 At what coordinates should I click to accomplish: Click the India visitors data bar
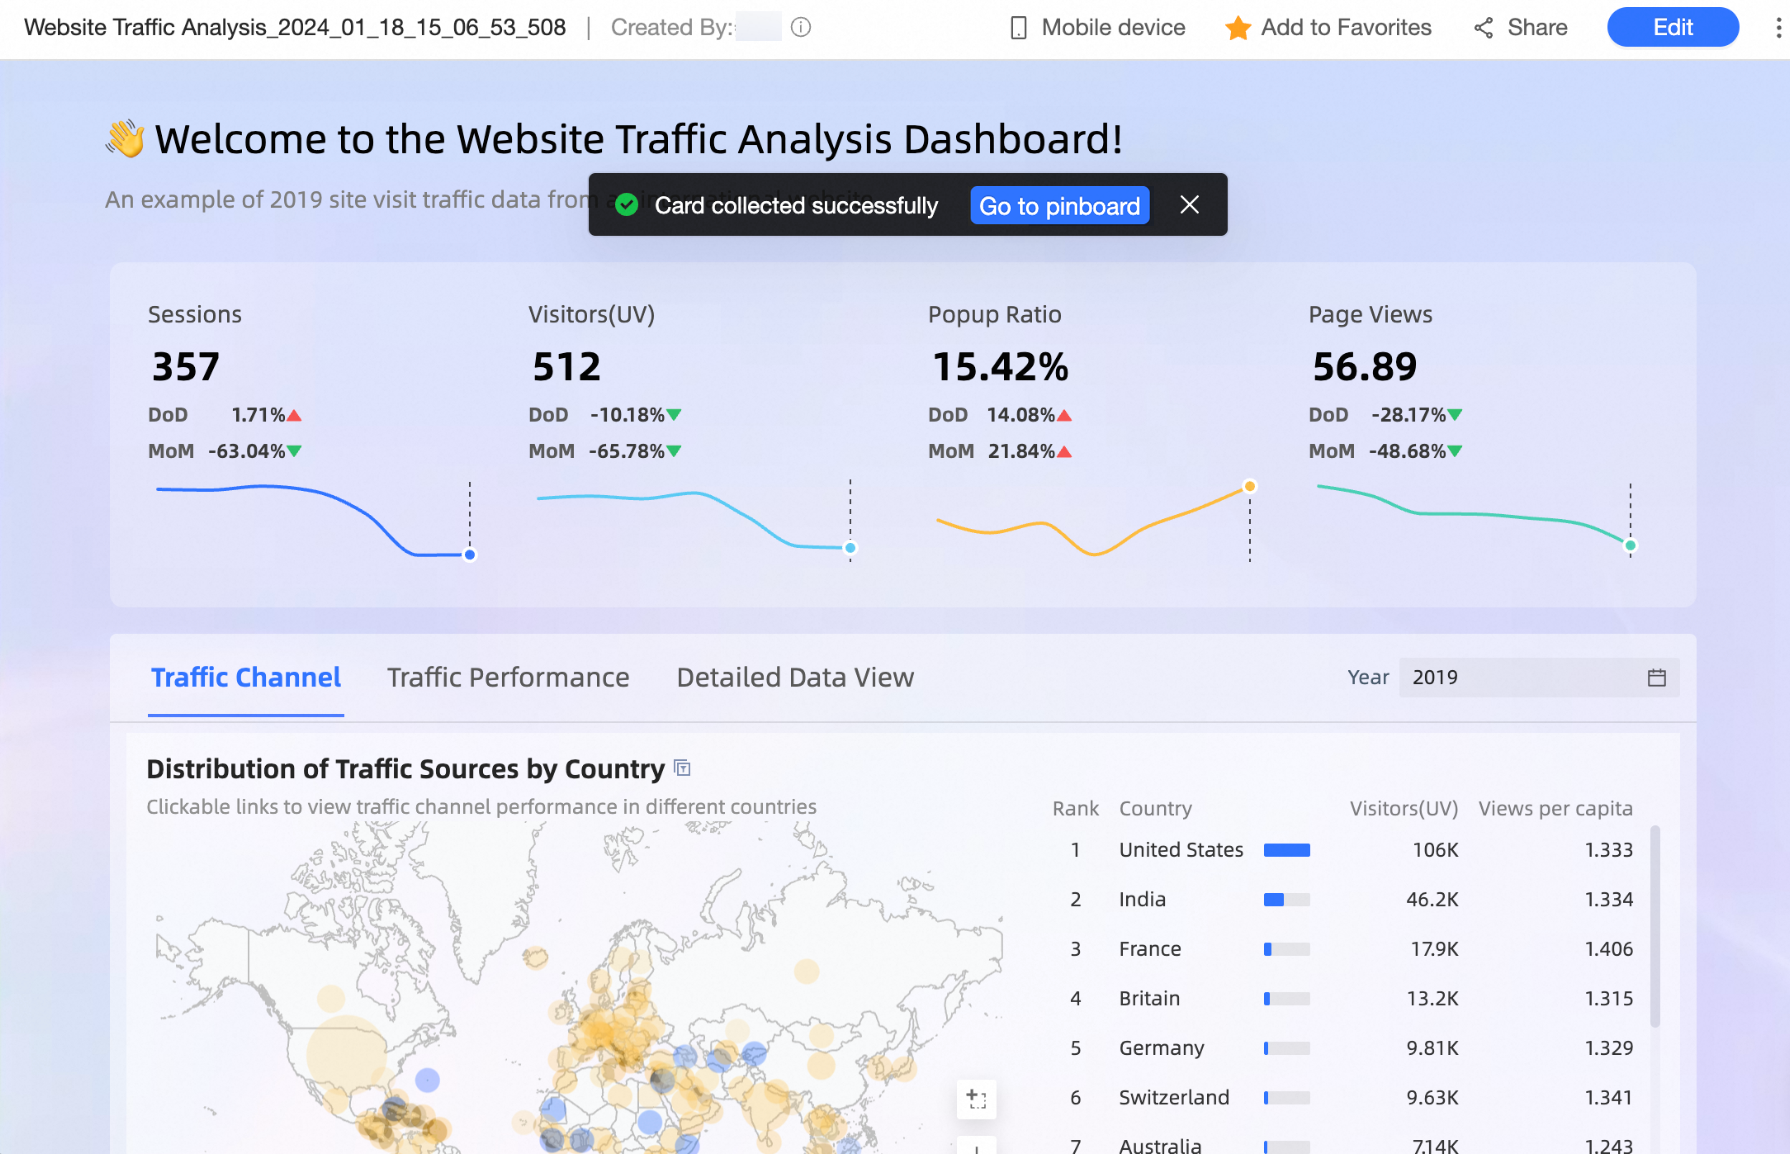[1287, 900]
